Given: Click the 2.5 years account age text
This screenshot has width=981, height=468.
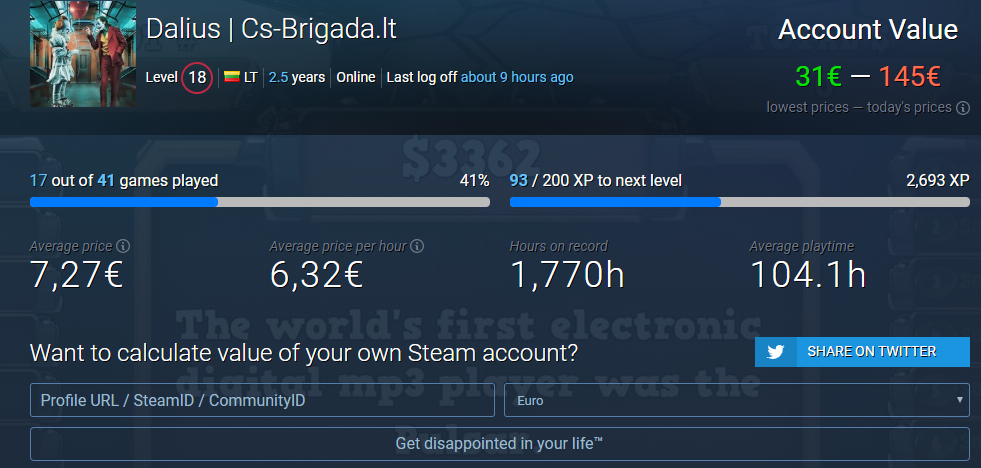Looking at the screenshot, I should [297, 78].
